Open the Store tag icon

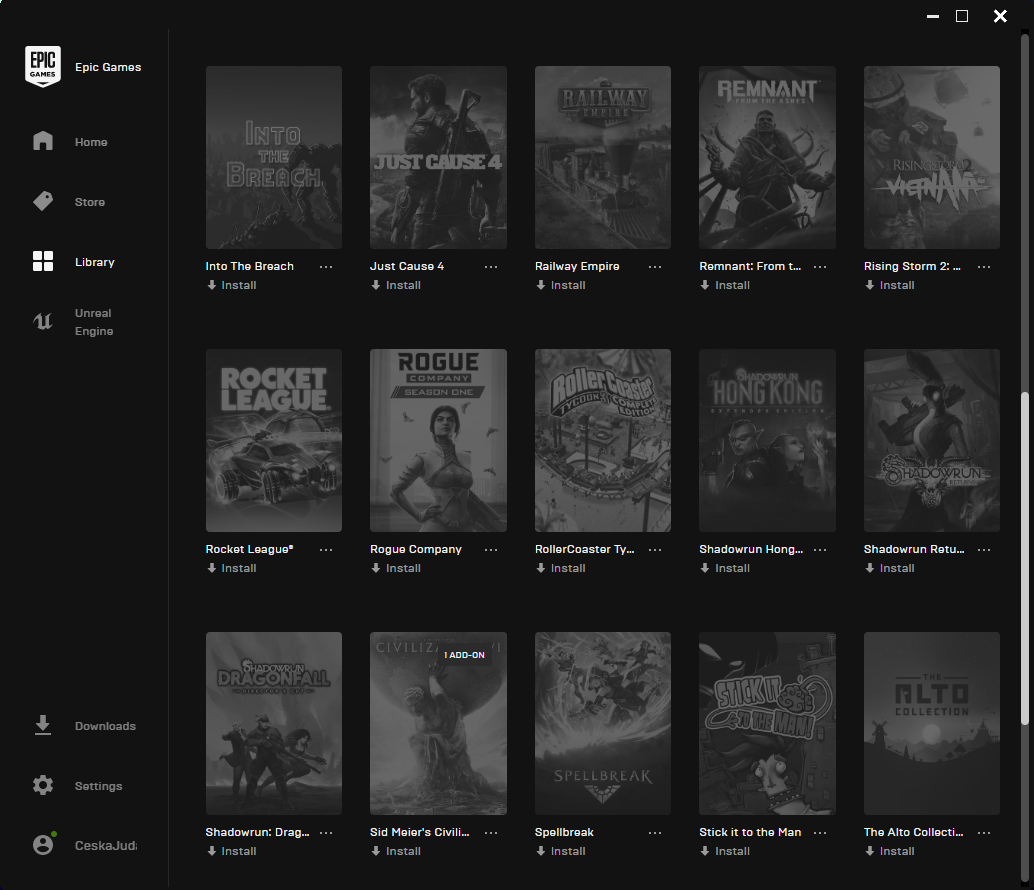(x=43, y=201)
